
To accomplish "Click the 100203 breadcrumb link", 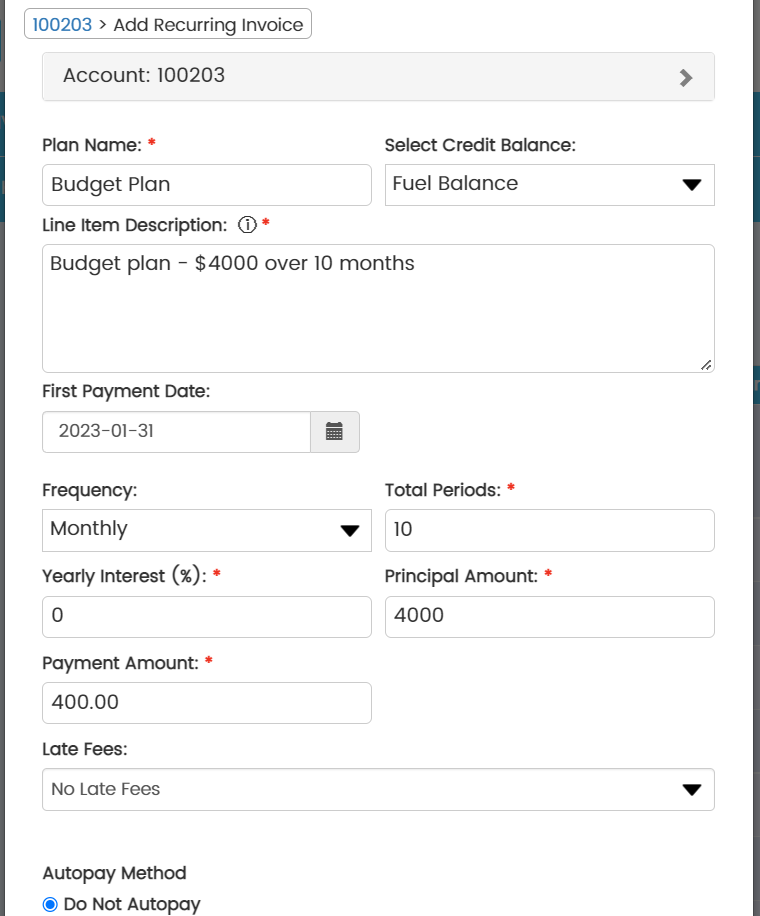I will (x=62, y=25).
